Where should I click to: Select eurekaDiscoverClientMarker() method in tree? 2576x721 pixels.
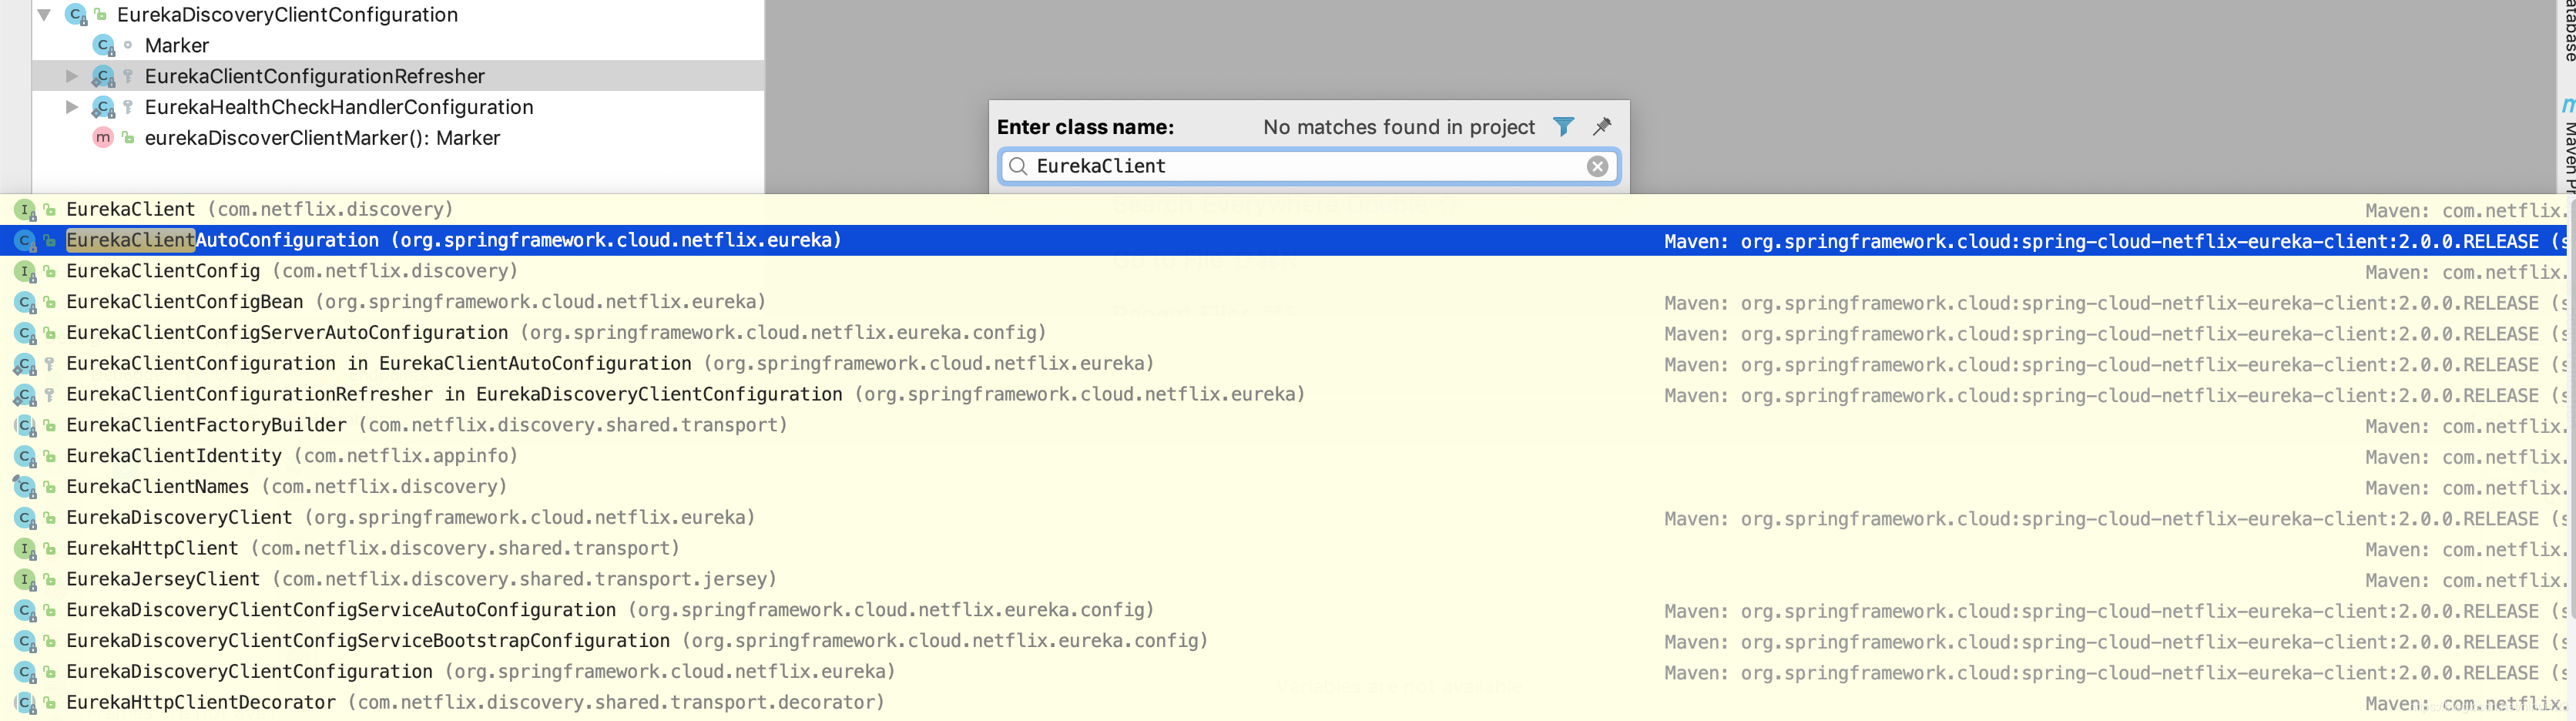click(x=322, y=138)
